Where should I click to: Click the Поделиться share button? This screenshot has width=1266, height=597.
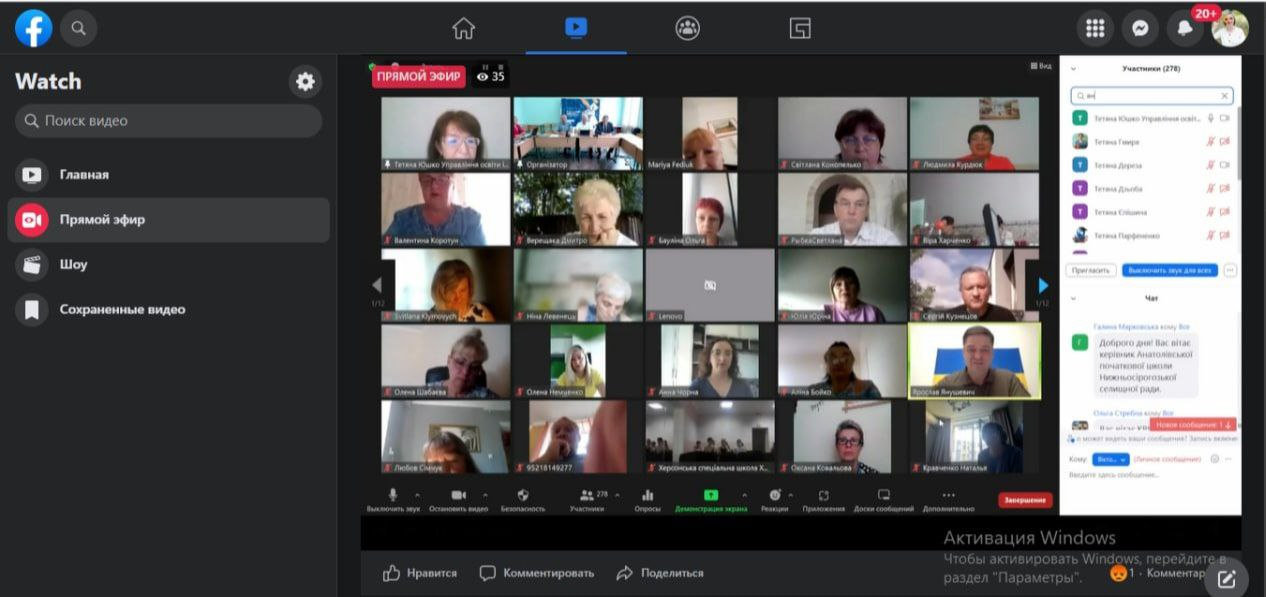coord(660,573)
